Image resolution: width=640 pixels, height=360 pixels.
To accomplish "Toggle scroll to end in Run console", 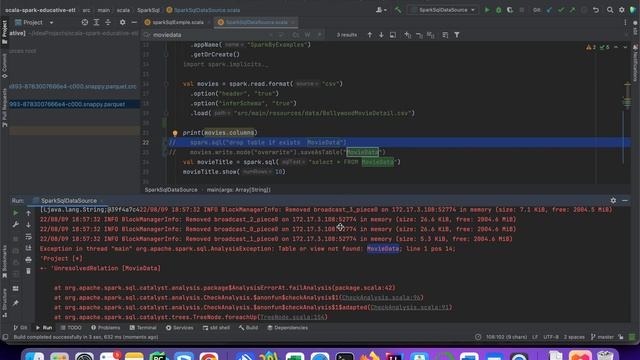I will point(28,248).
